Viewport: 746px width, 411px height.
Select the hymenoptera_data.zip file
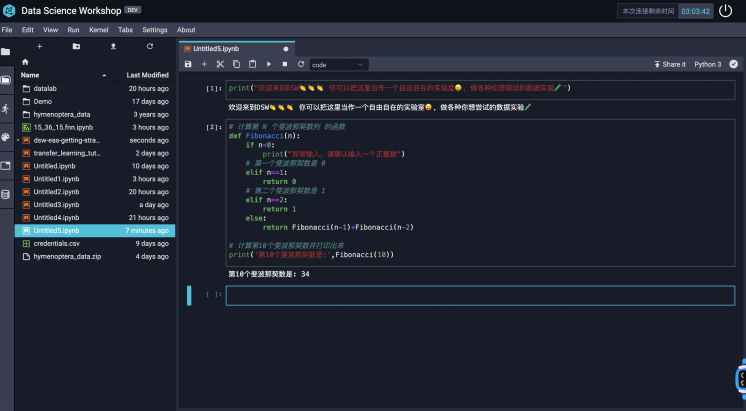(95, 256)
